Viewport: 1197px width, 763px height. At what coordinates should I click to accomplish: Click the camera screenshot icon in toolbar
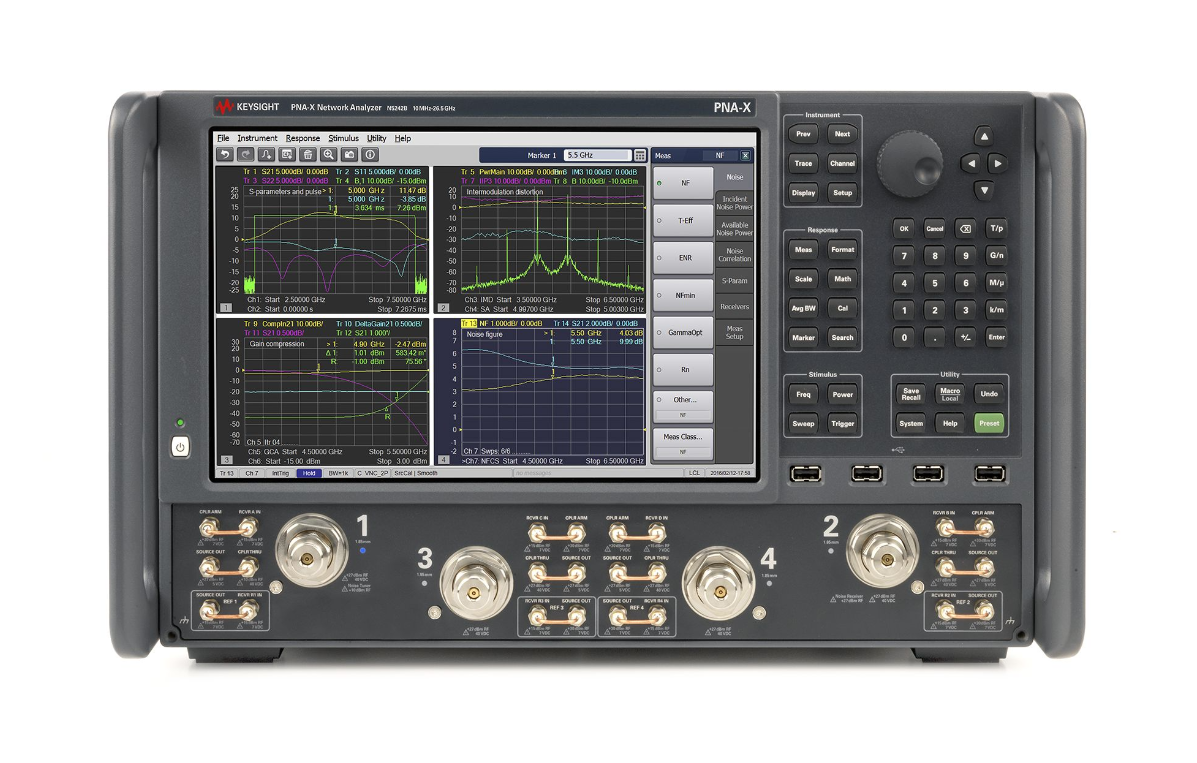tap(348, 155)
